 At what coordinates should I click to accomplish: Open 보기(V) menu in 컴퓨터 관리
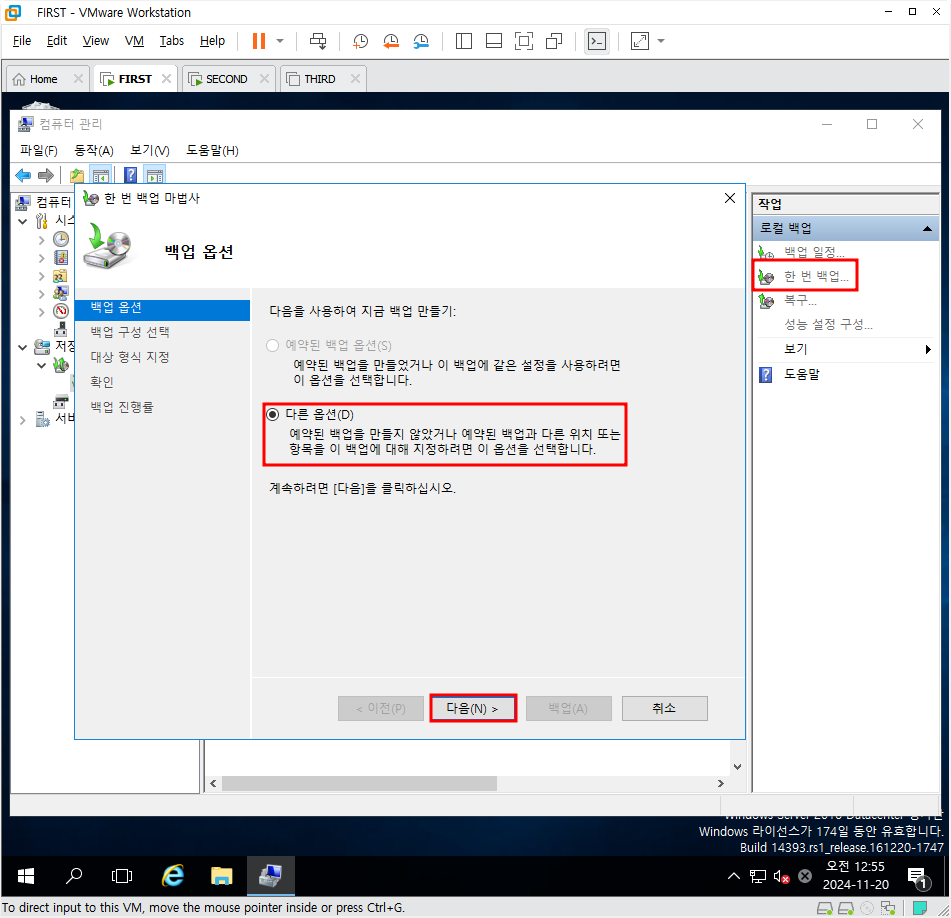[x=150, y=150]
